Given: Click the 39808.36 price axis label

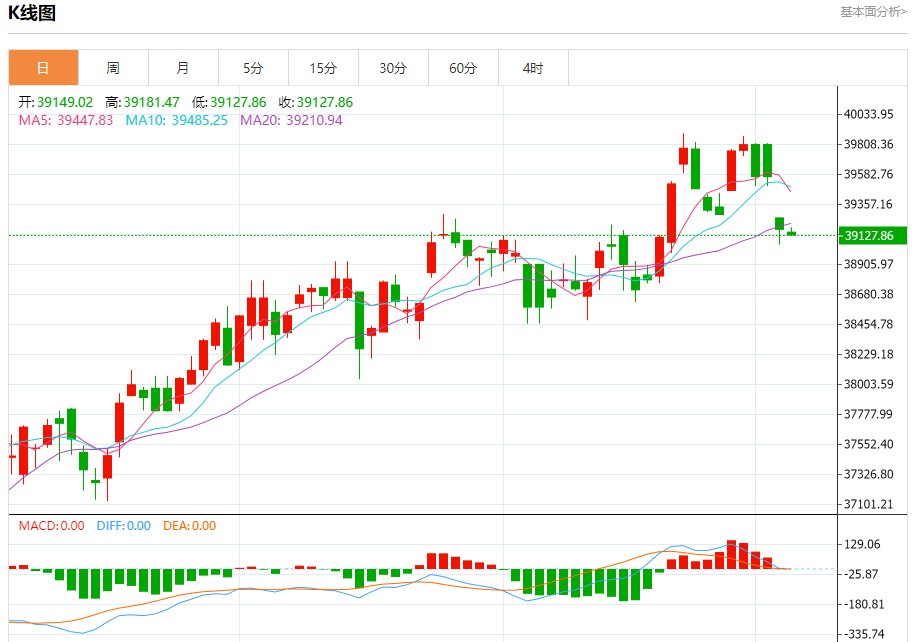Looking at the screenshot, I should click(868, 144).
